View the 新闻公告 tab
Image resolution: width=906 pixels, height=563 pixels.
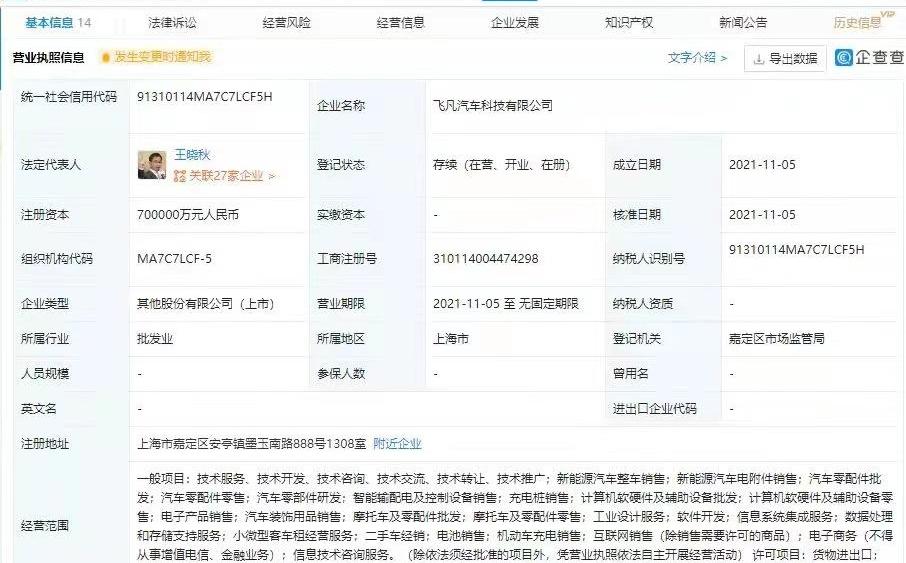(743, 22)
